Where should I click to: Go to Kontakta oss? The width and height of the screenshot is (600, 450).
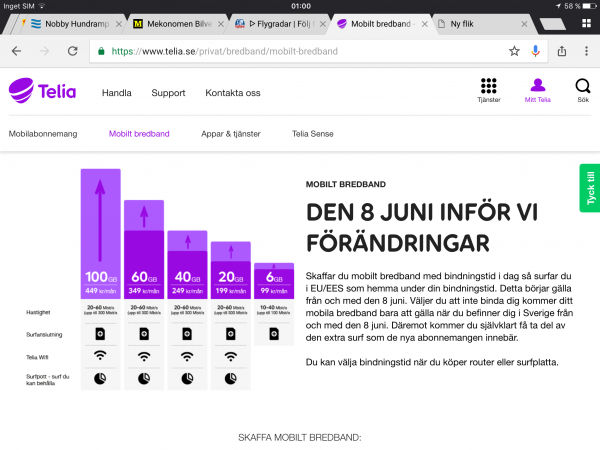click(x=232, y=93)
